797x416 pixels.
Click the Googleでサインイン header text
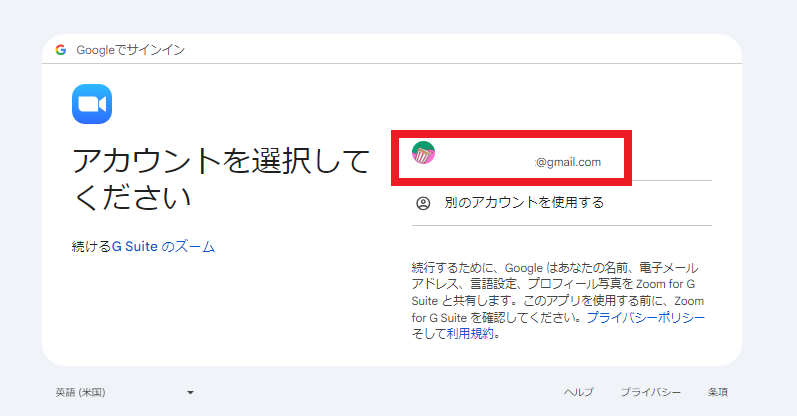click(130, 50)
